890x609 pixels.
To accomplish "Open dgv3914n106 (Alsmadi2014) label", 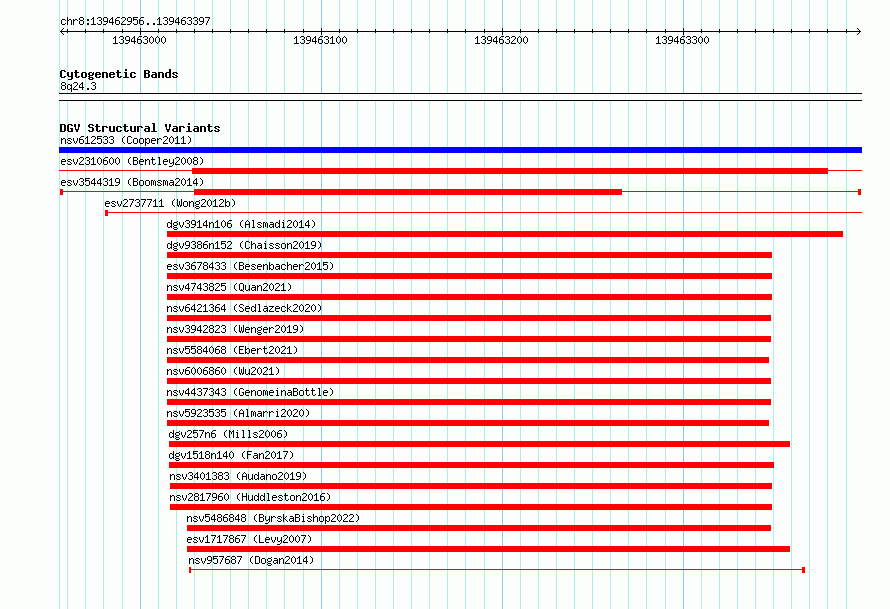I will pos(241,224).
